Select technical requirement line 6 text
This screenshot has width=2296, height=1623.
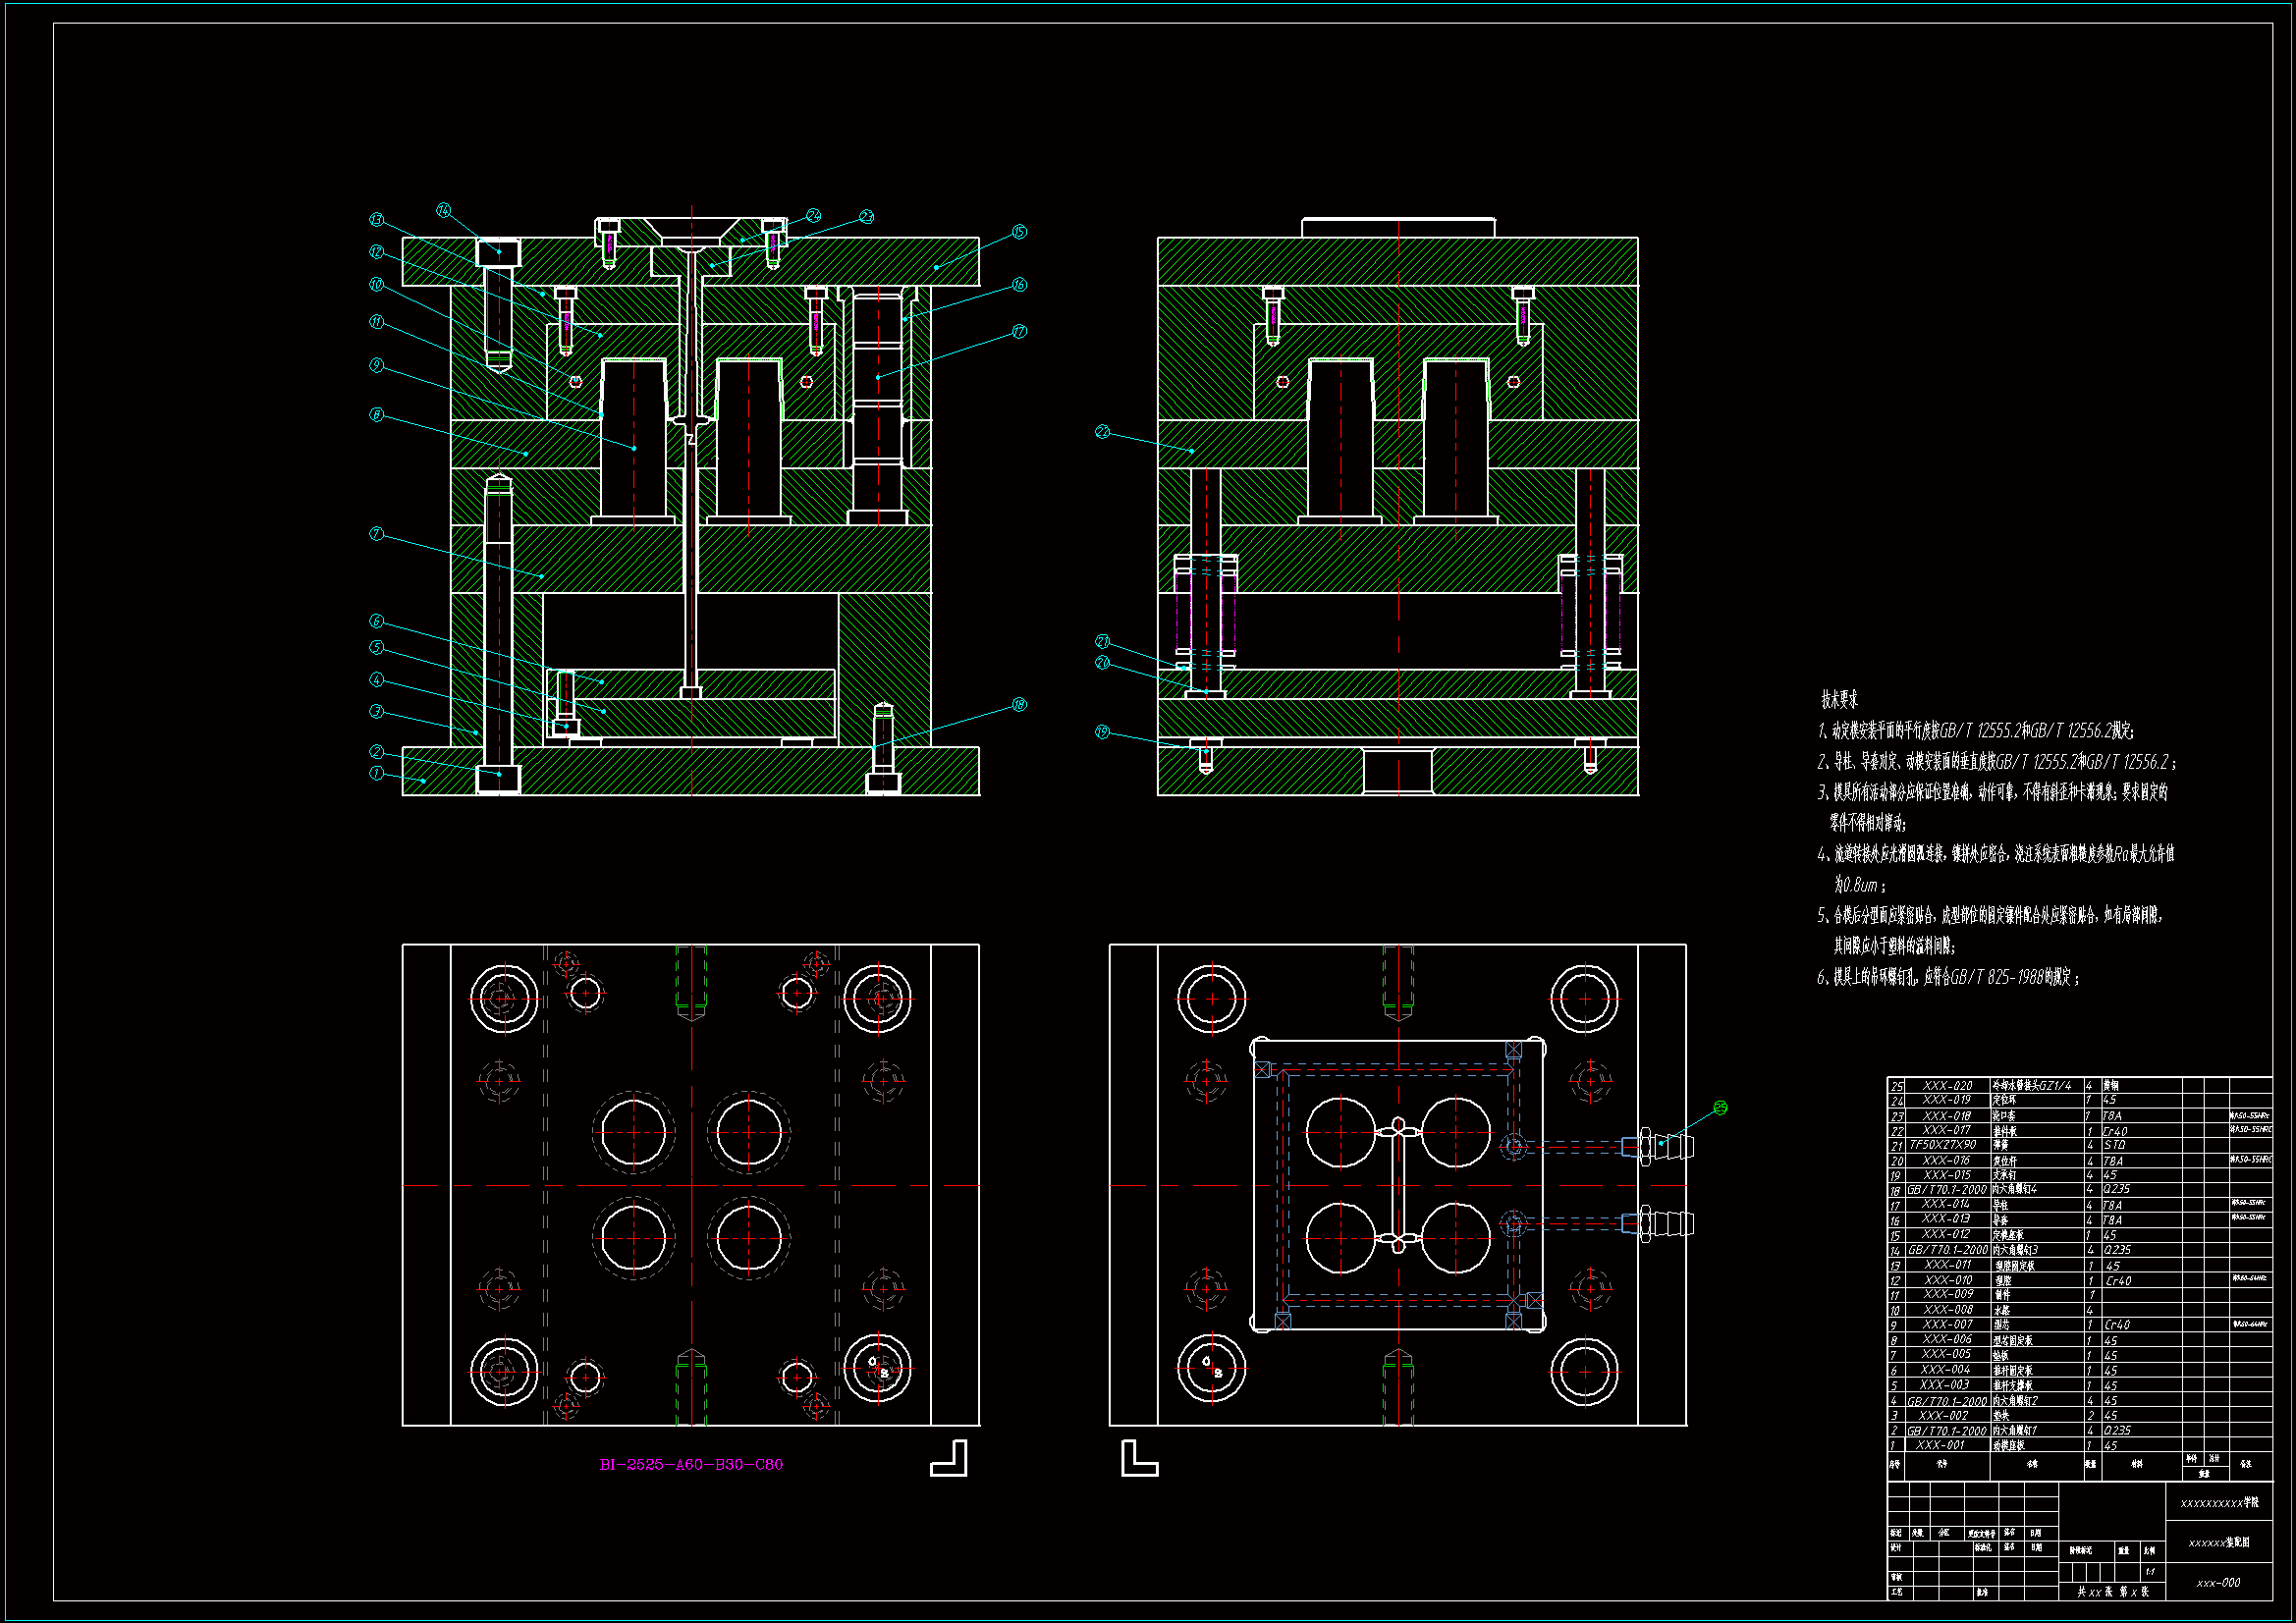tap(1948, 977)
